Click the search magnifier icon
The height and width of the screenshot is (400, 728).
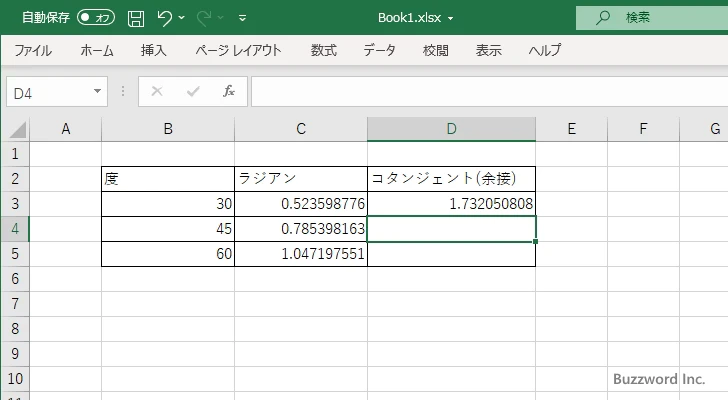(603, 18)
